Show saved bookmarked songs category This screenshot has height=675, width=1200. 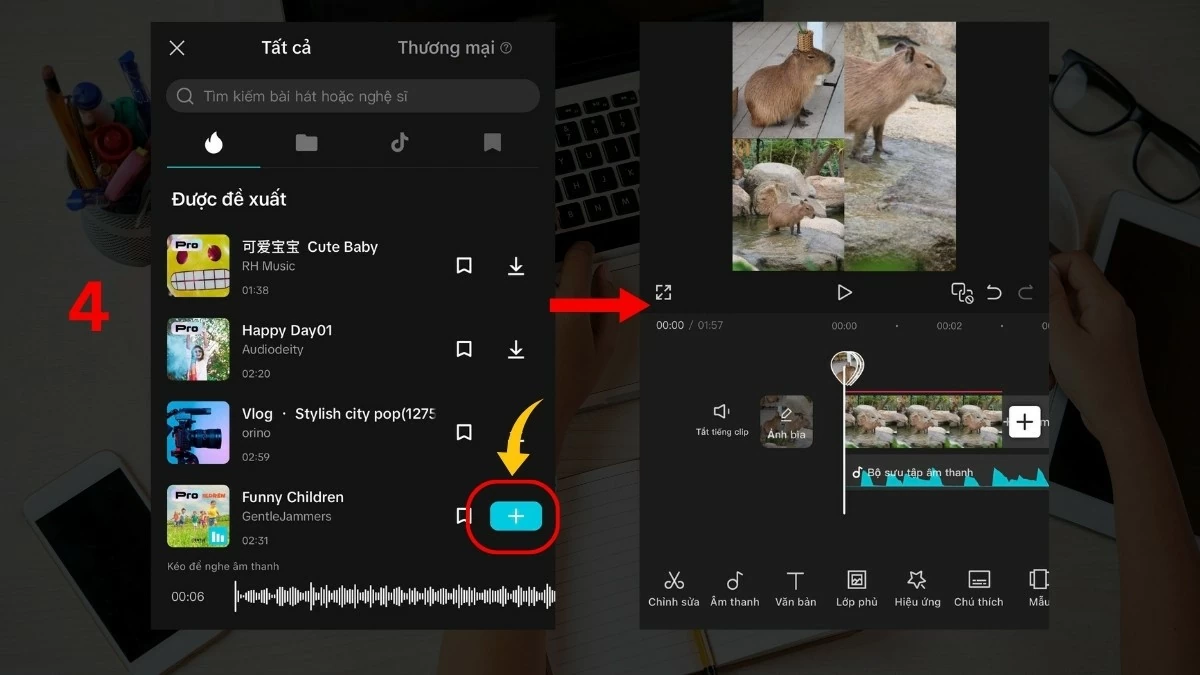tap(492, 143)
